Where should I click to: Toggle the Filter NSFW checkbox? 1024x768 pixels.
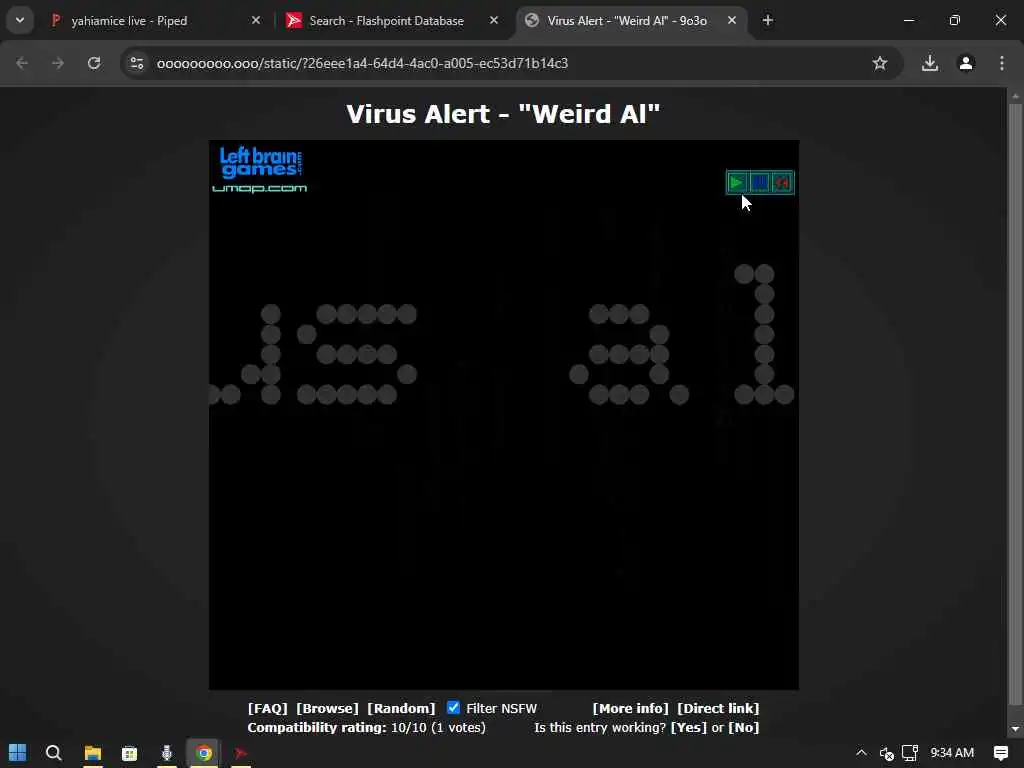(453, 708)
